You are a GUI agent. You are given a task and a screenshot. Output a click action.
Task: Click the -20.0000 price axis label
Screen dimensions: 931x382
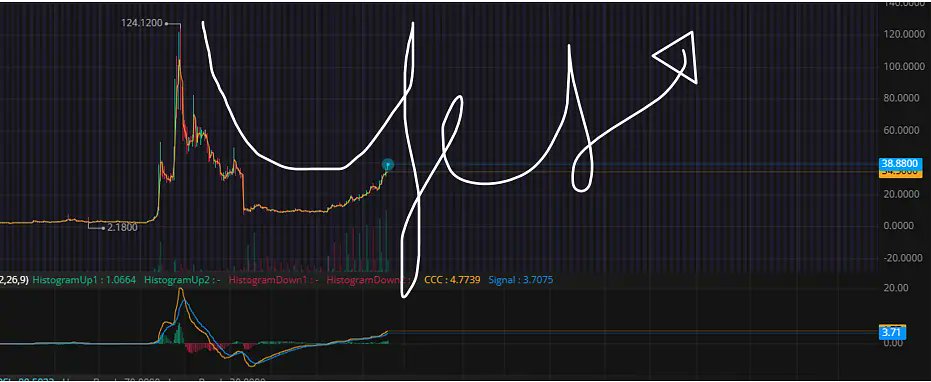[902, 258]
